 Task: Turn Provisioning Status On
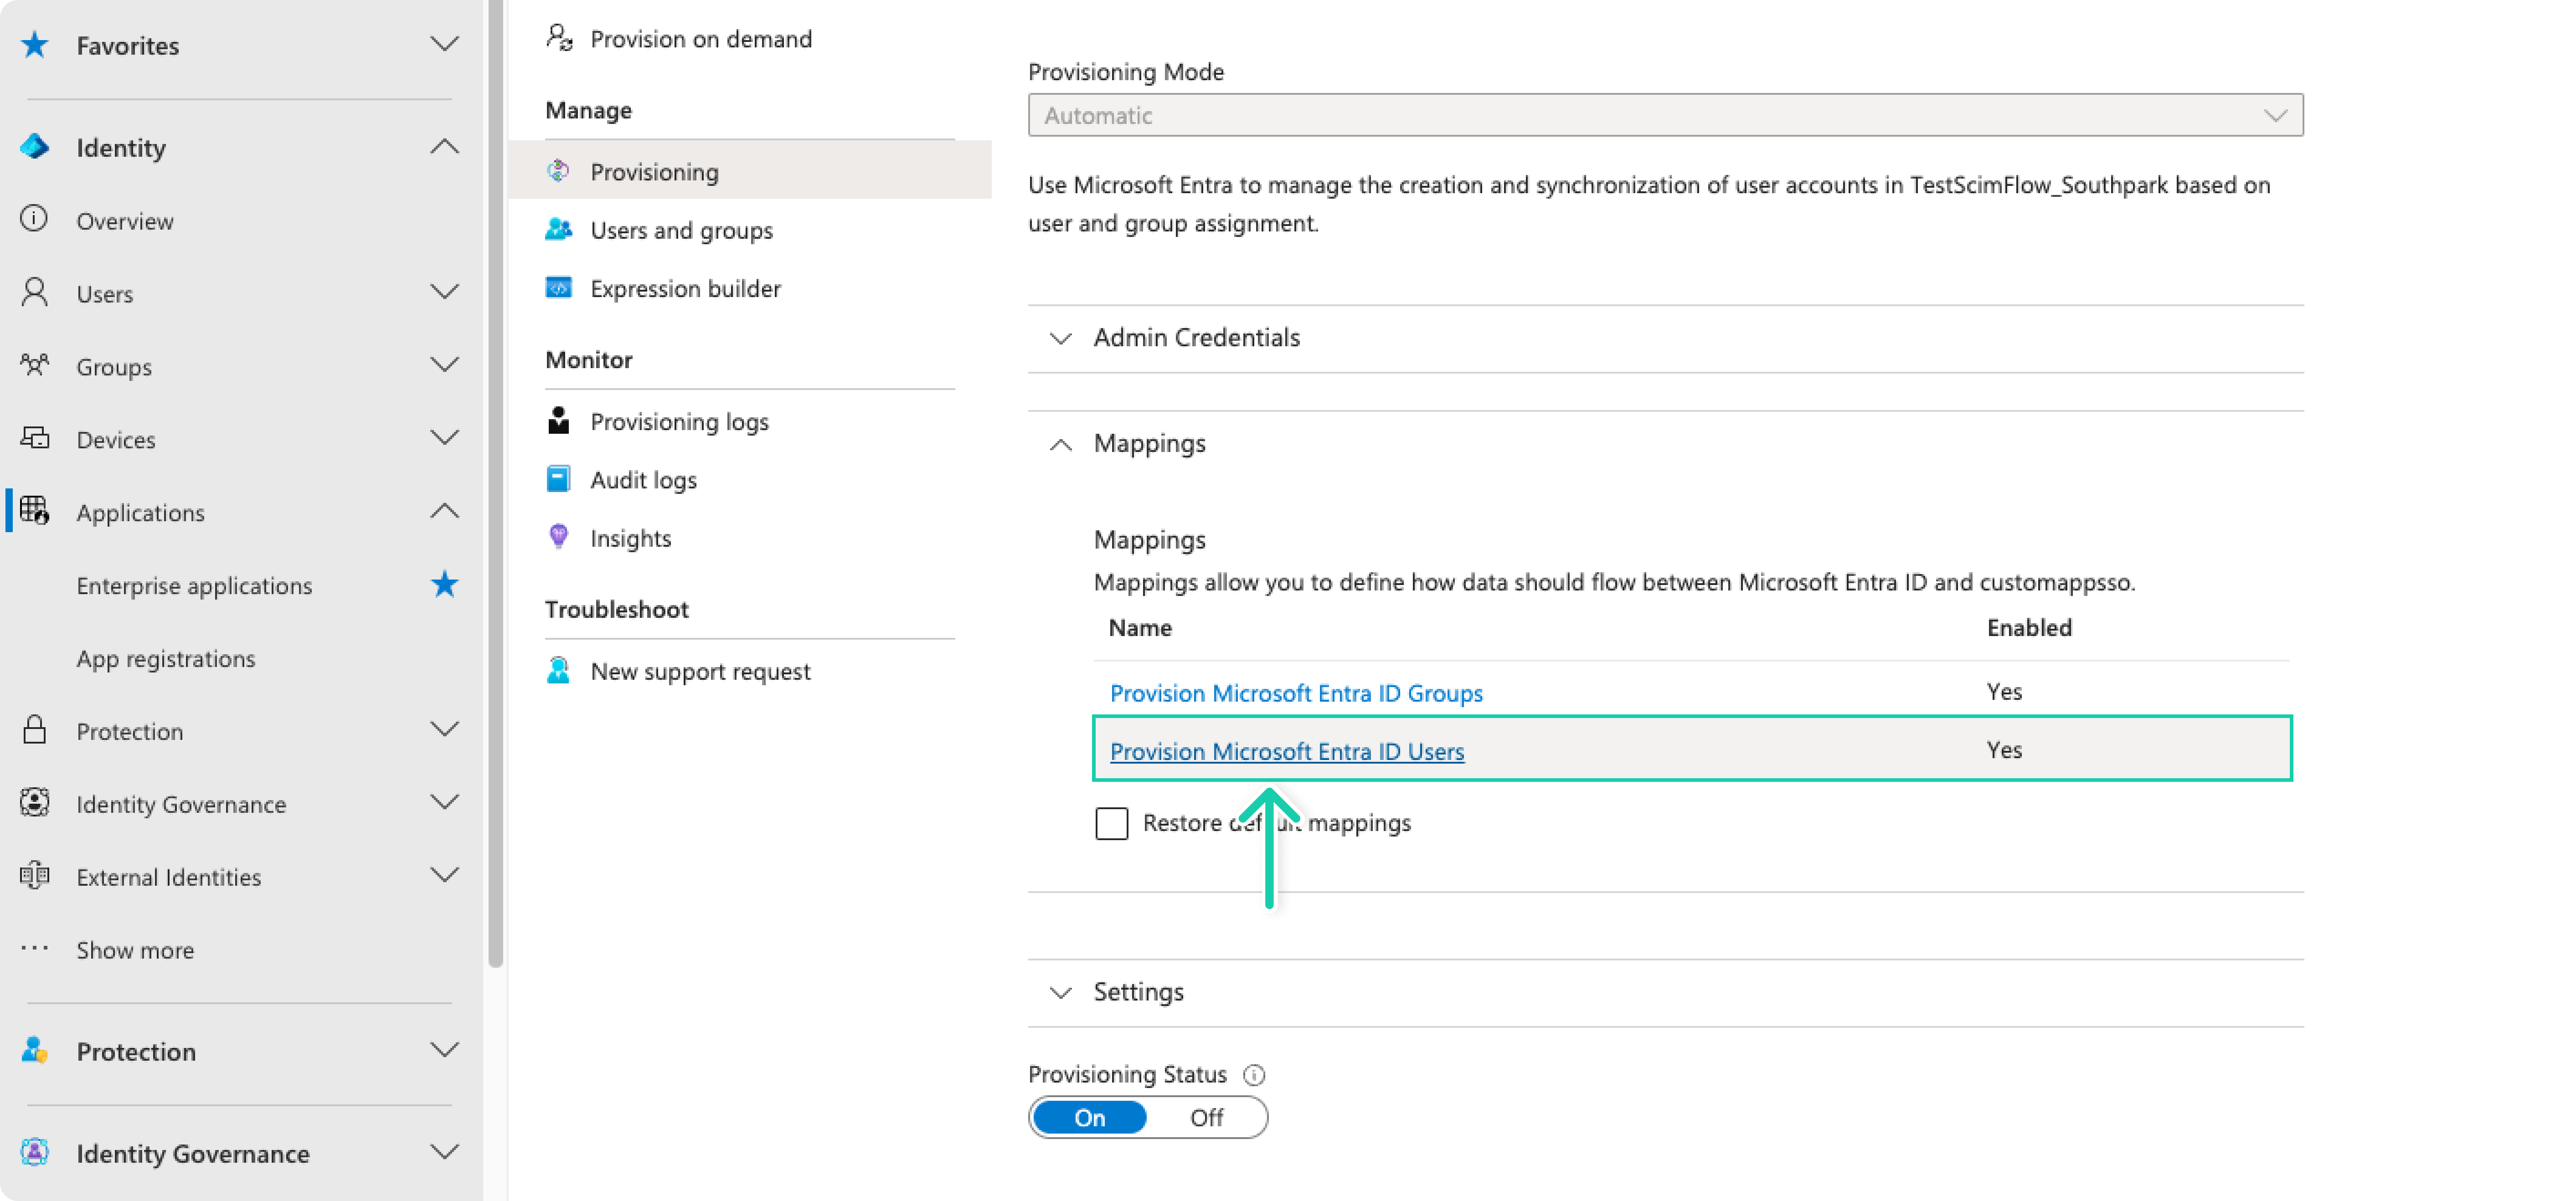[1090, 1117]
